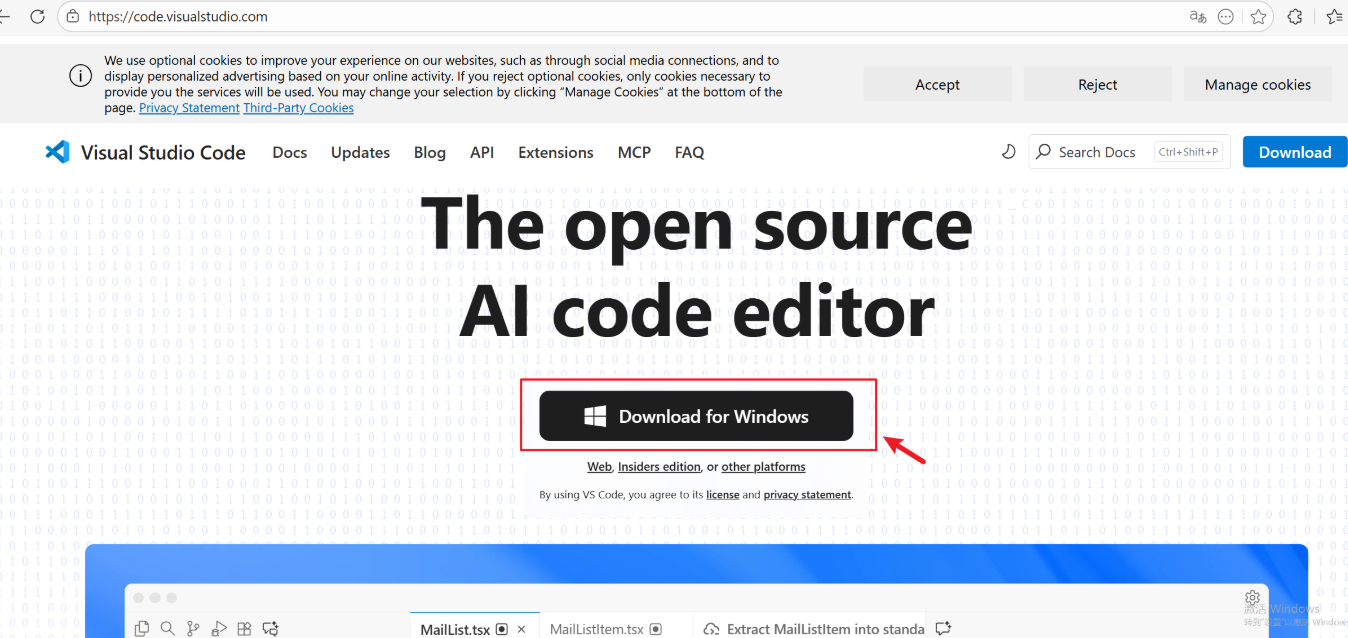Click the Run and Debug icon in preview

[x=218, y=629]
